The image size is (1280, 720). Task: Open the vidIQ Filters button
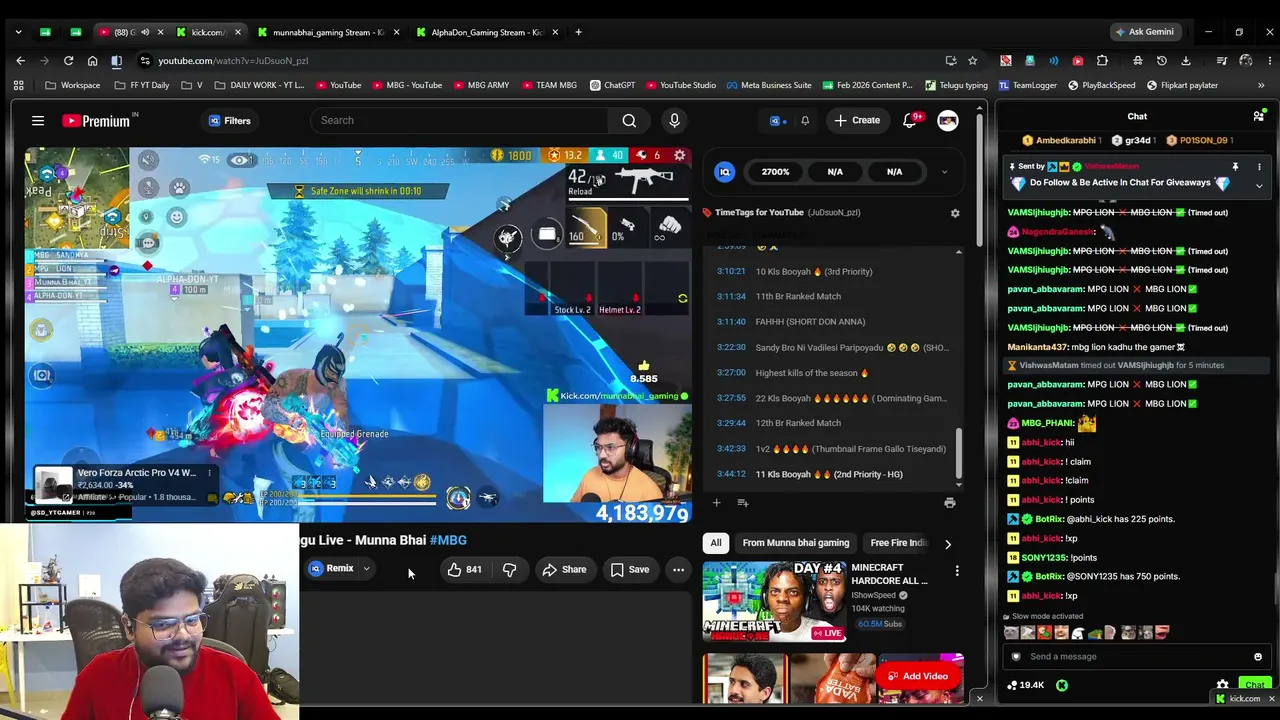229,121
